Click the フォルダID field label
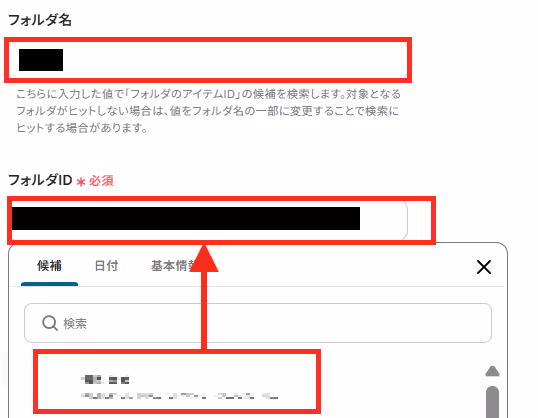Screen dimensions: 538x418 (40, 180)
